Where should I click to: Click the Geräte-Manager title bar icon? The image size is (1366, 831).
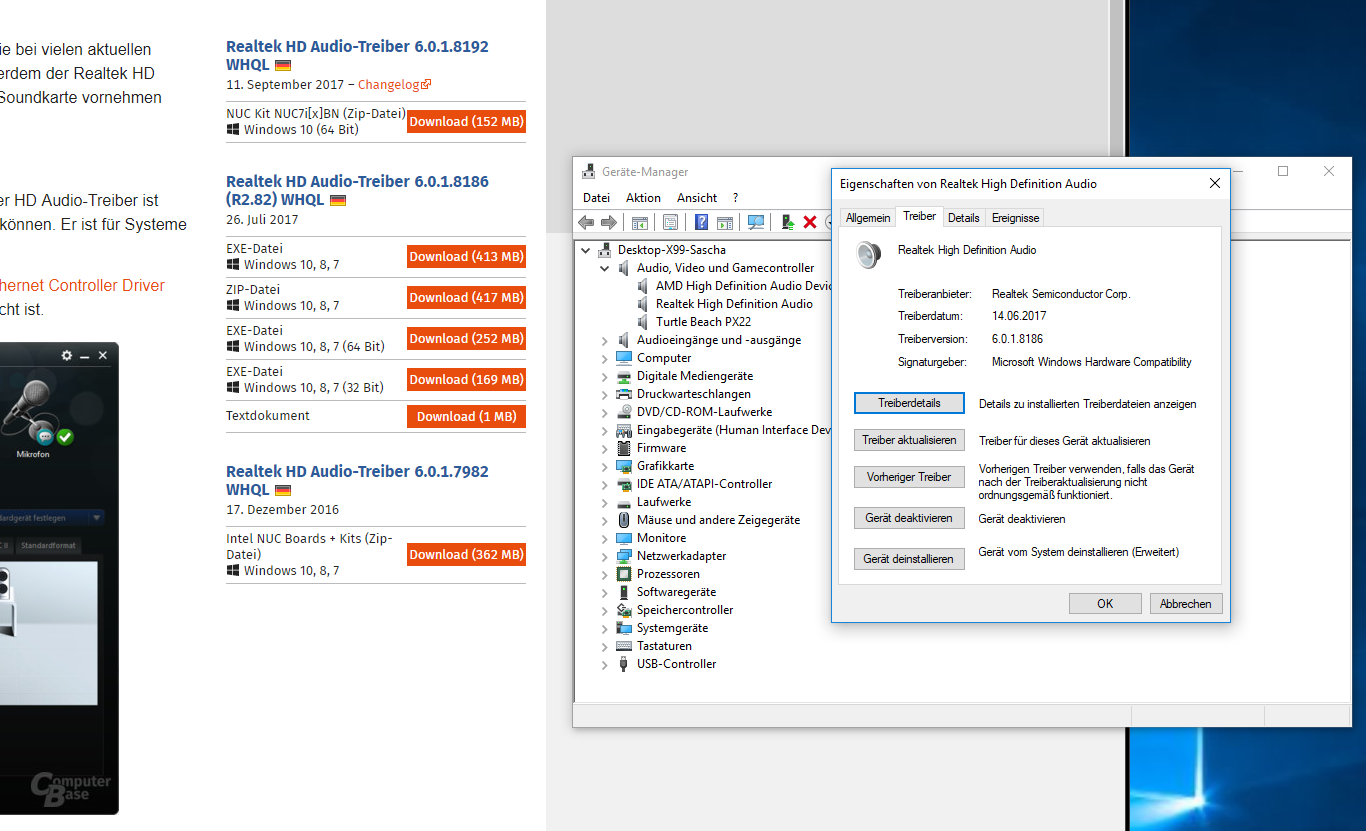coord(589,172)
